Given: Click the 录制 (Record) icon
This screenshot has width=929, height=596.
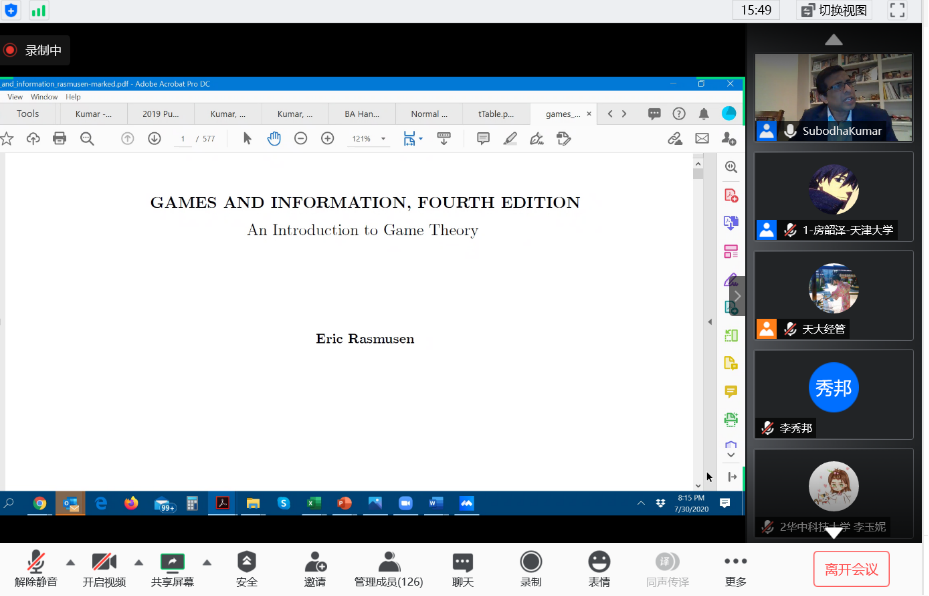Looking at the screenshot, I should [530, 563].
